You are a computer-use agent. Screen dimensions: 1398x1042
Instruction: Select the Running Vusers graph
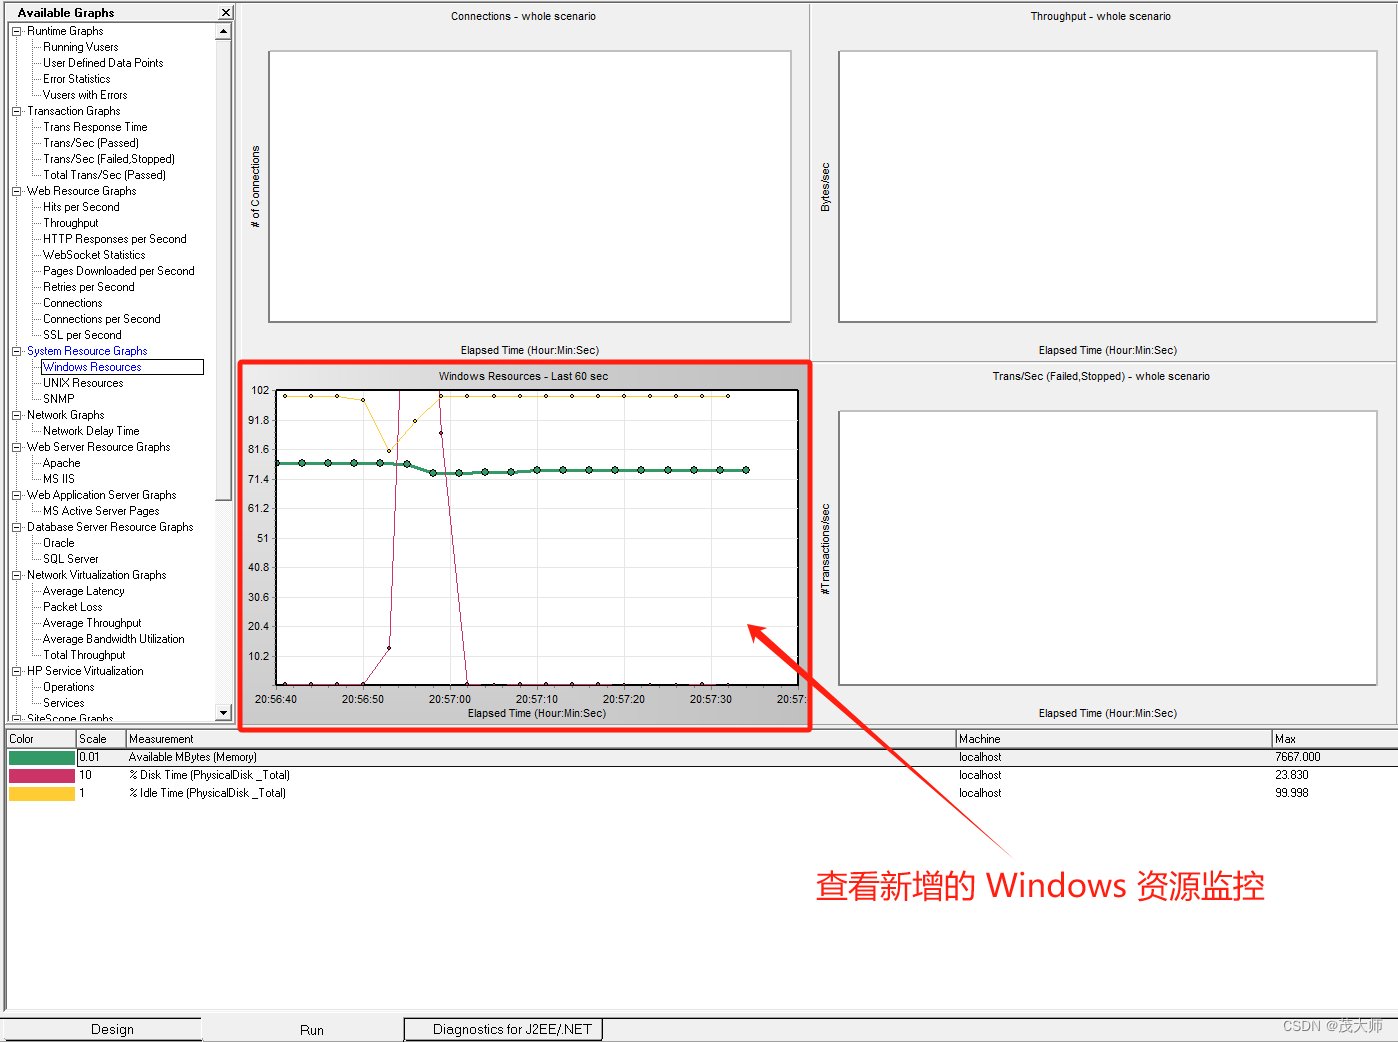click(83, 46)
